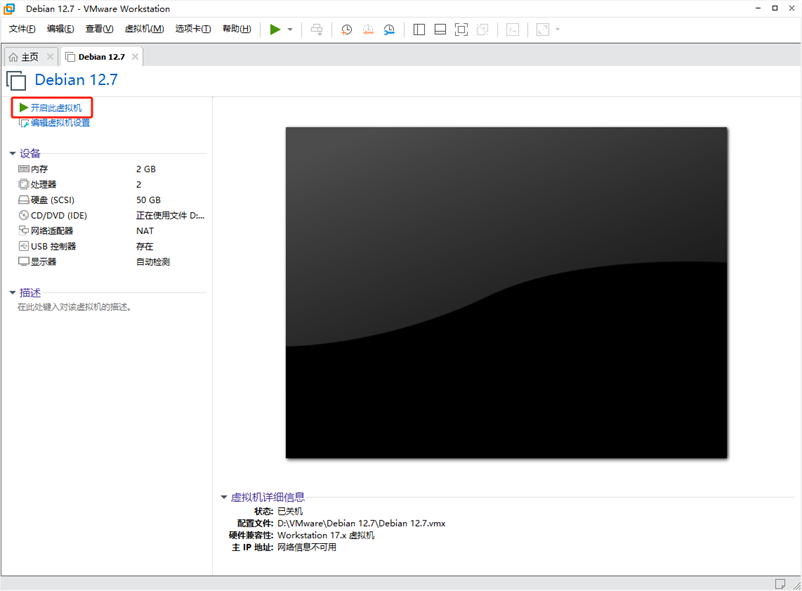The image size is (802, 591).
Task: Click the black VM preview screen
Action: [x=506, y=292]
